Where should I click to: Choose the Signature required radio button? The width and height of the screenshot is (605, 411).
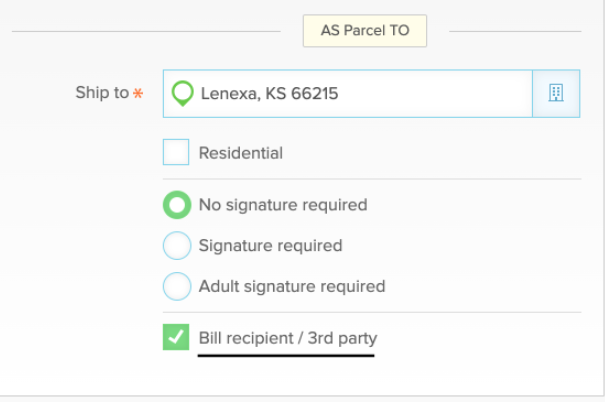coord(177,245)
